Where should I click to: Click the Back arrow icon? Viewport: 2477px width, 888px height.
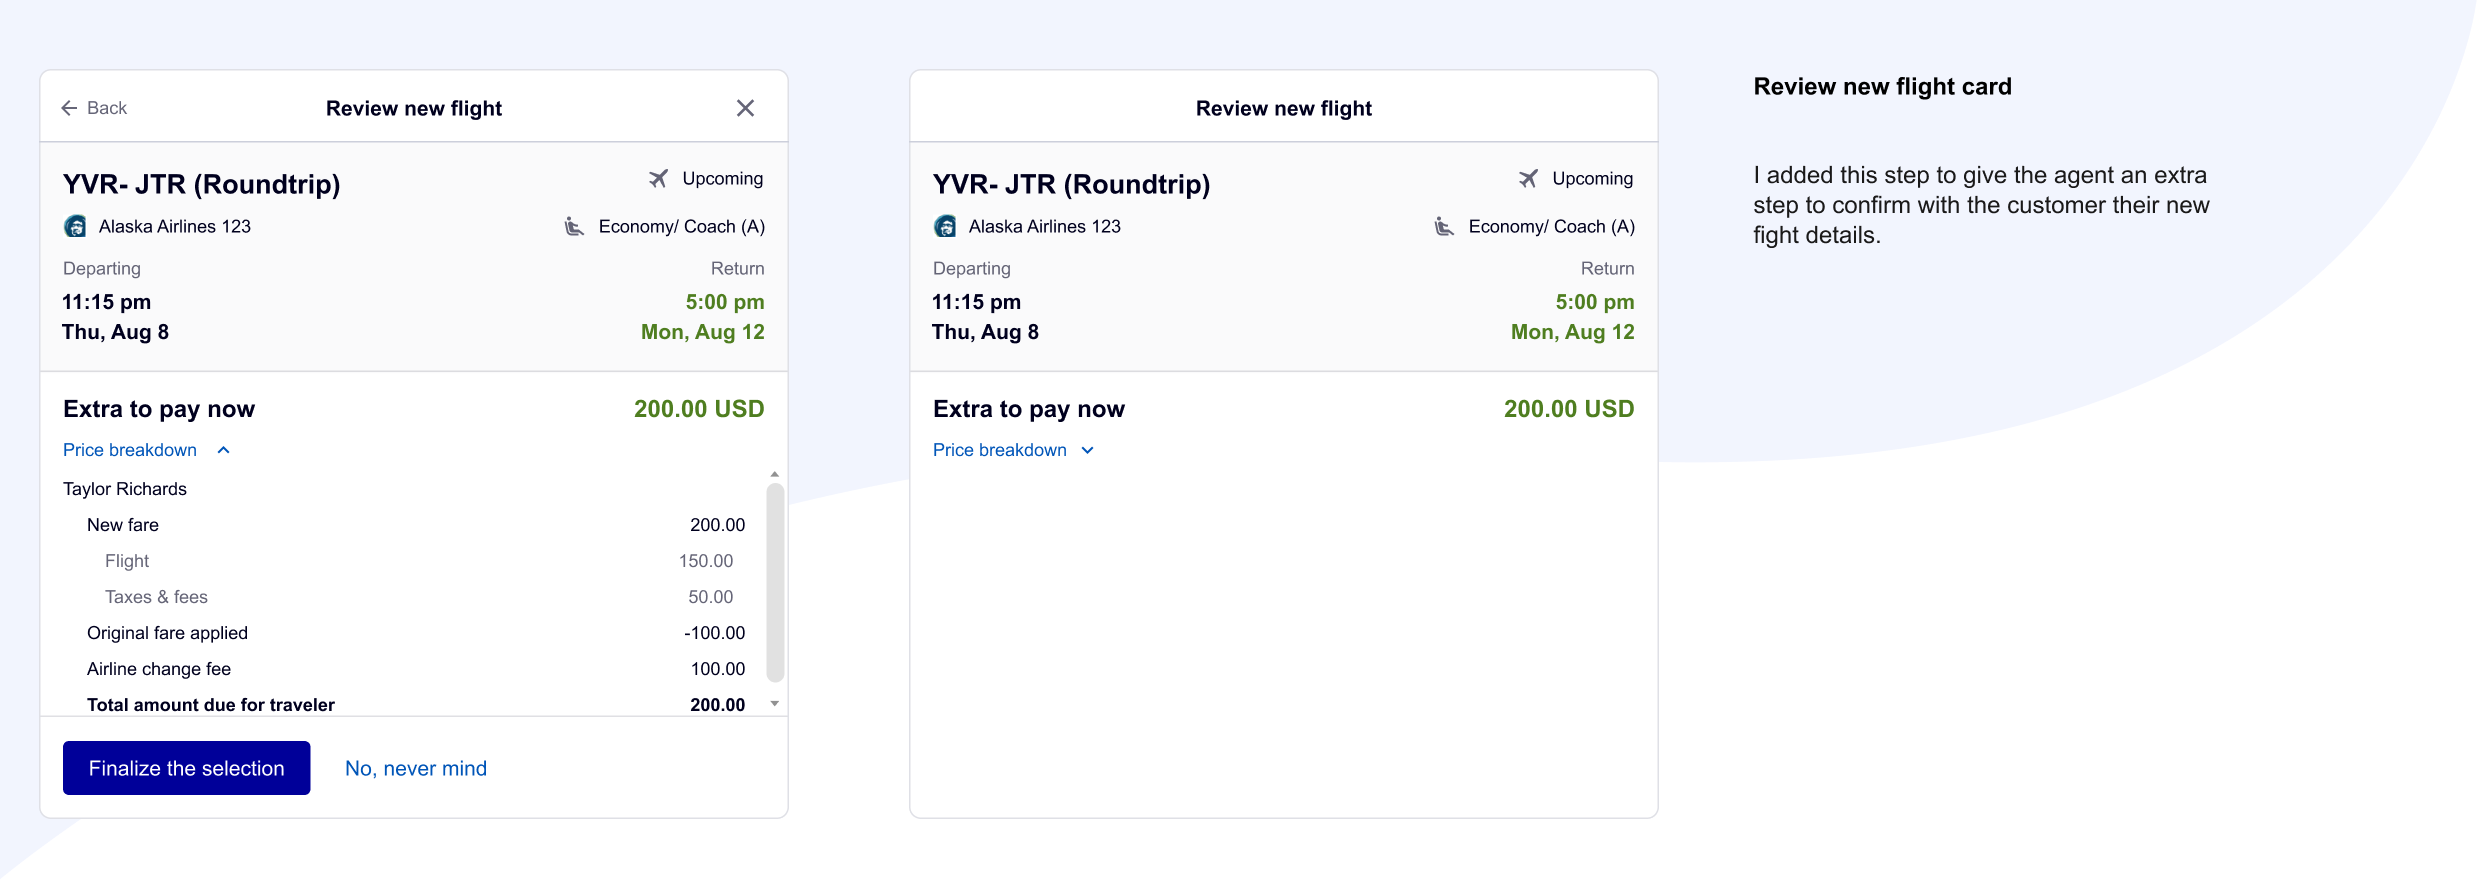pos(69,108)
